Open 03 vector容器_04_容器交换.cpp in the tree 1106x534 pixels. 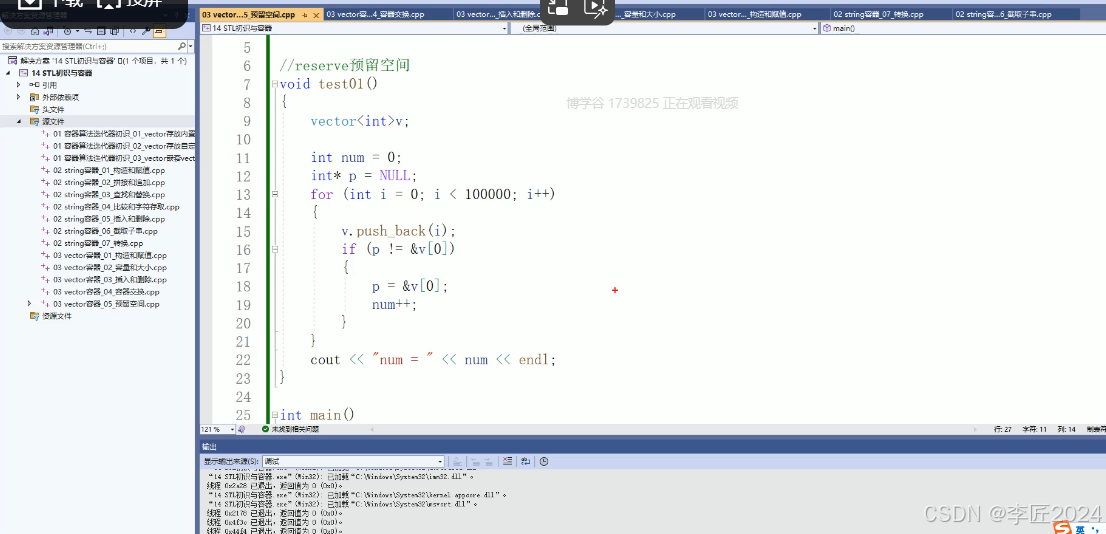coord(107,291)
